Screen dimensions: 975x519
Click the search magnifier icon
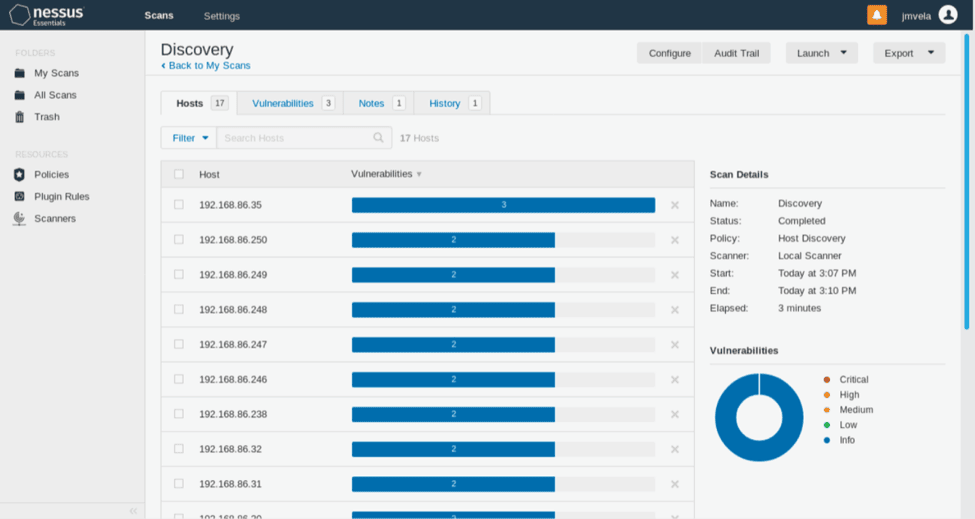378,138
